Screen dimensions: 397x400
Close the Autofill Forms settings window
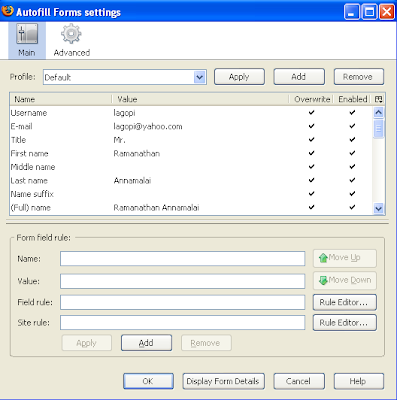[x=387, y=12]
